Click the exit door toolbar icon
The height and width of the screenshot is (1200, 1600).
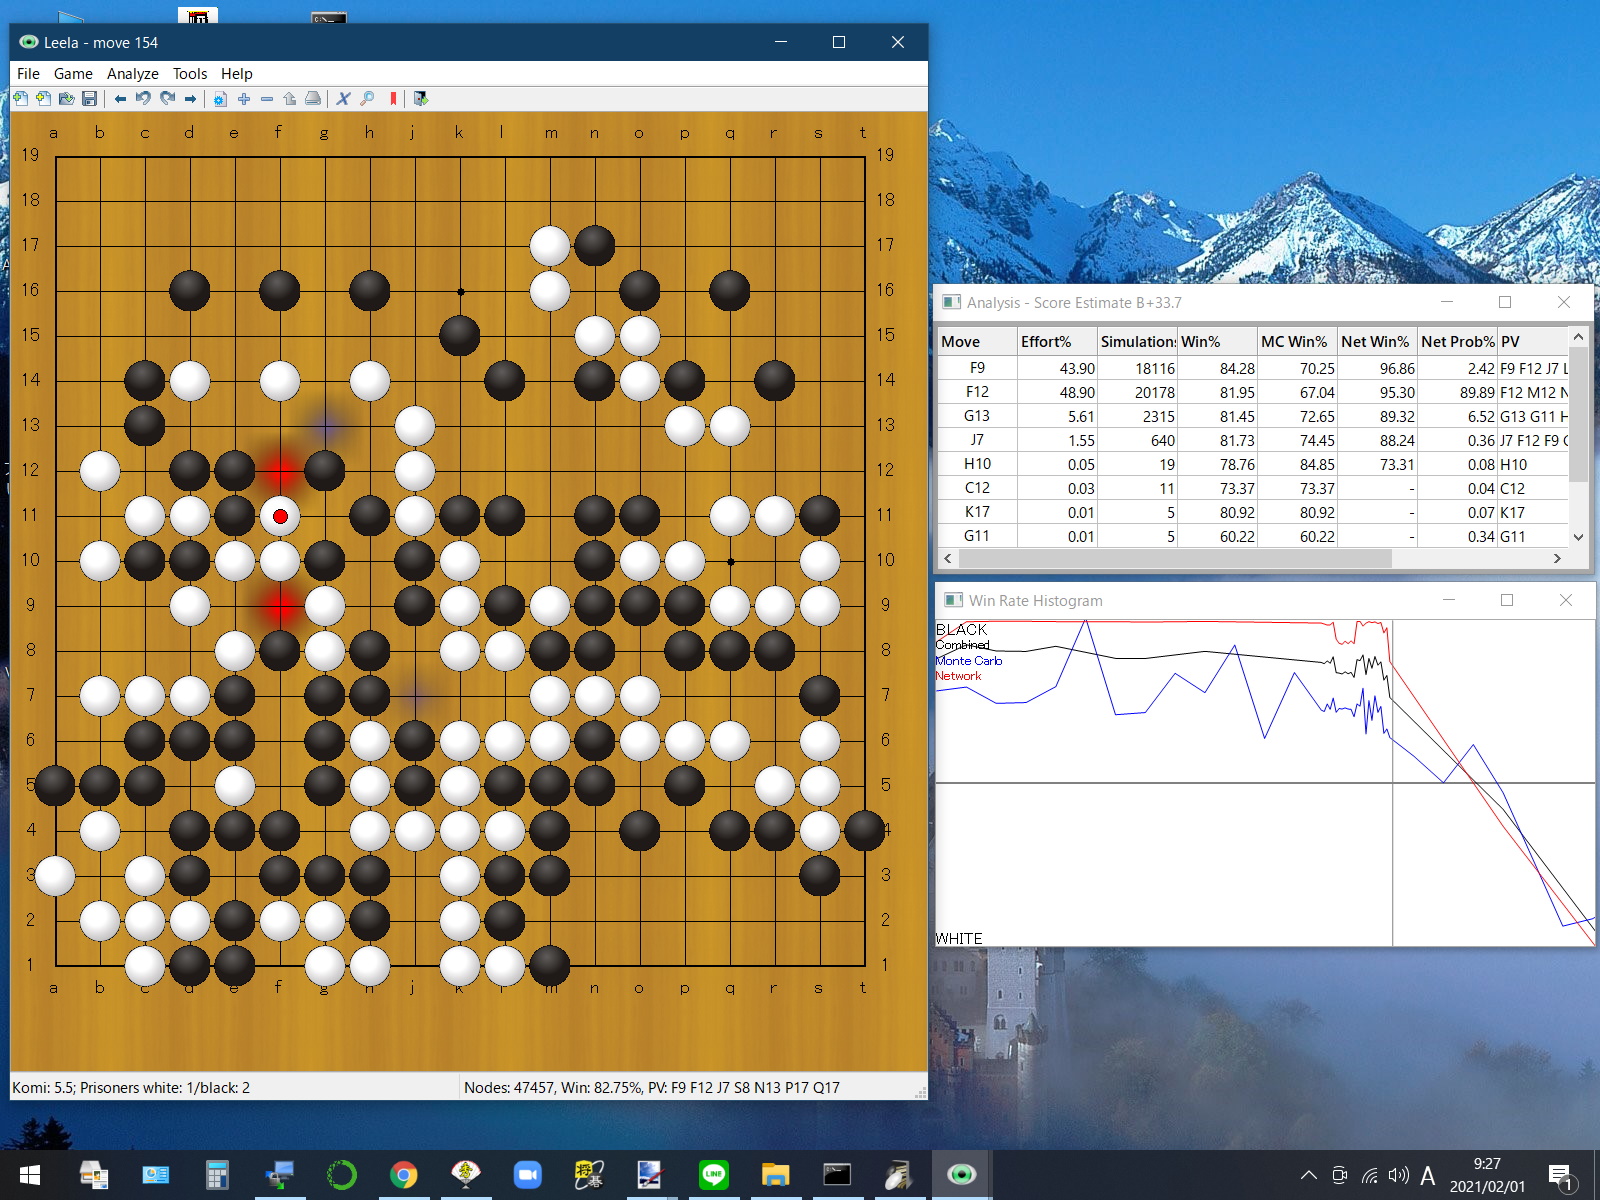point(421,99)
